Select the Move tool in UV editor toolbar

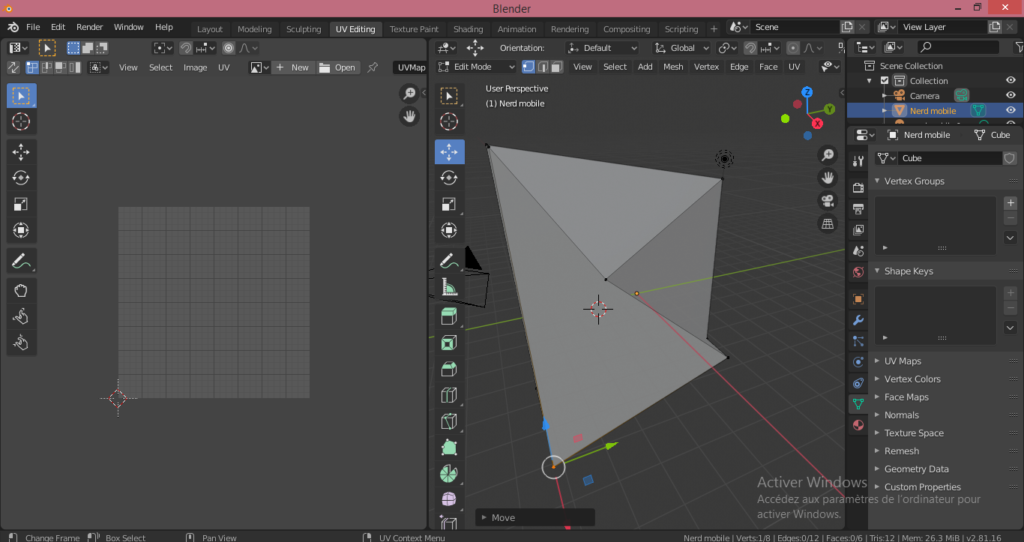(x=21, y=152)
